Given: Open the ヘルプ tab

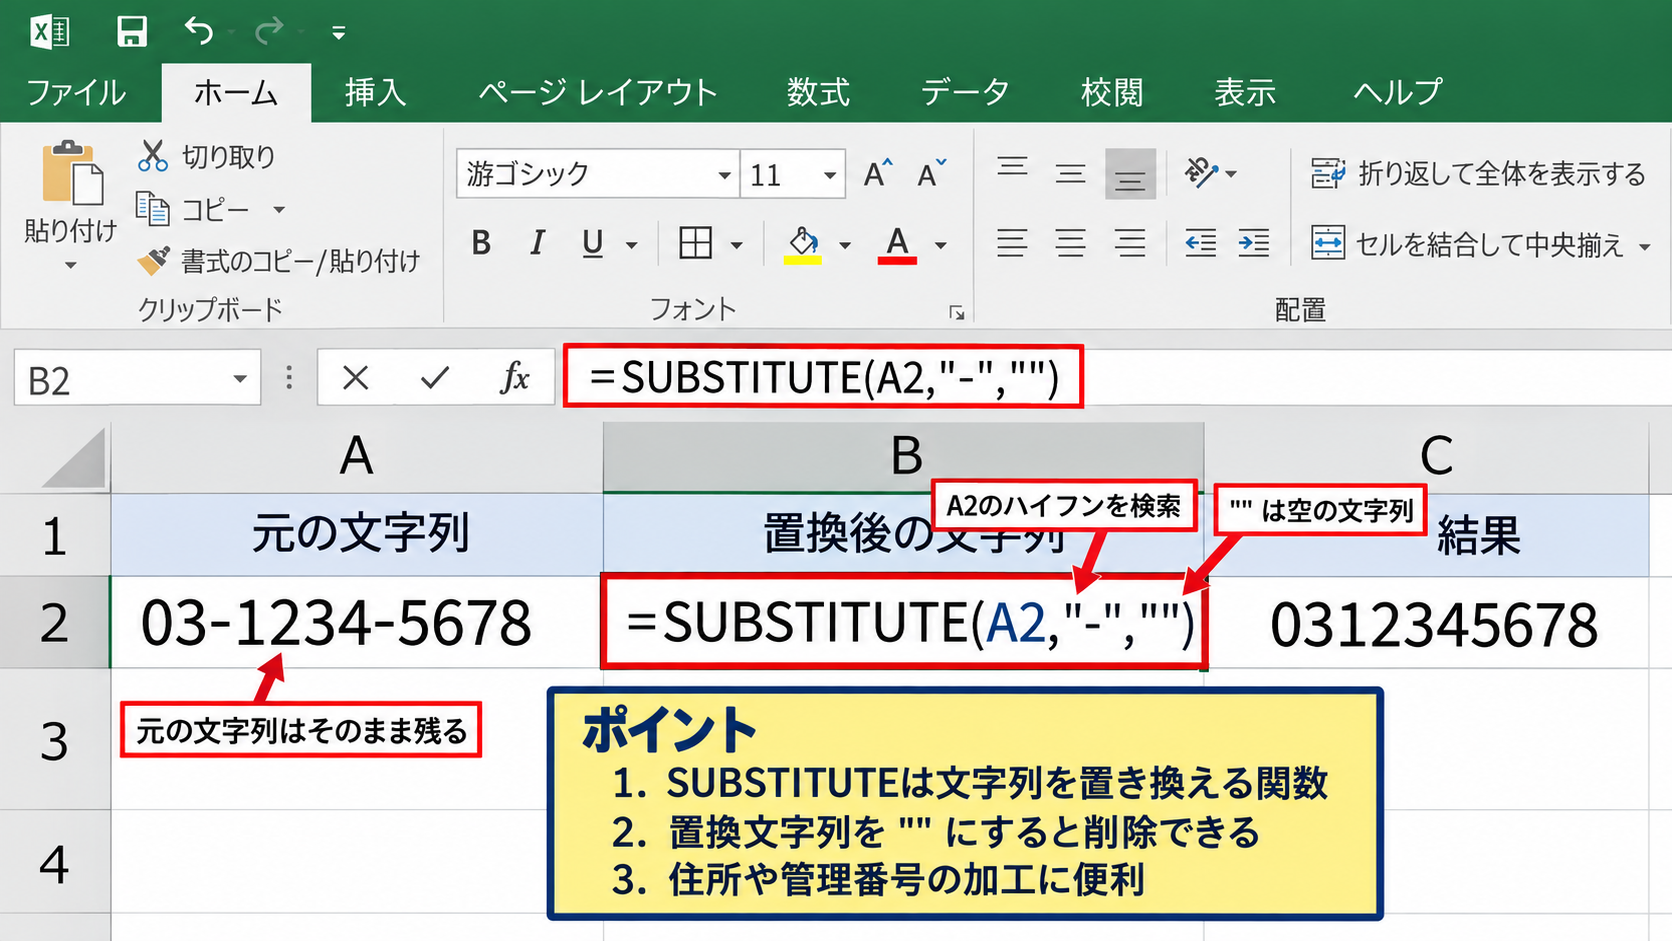Looking at the screenshot, I should pos(1398,92).
